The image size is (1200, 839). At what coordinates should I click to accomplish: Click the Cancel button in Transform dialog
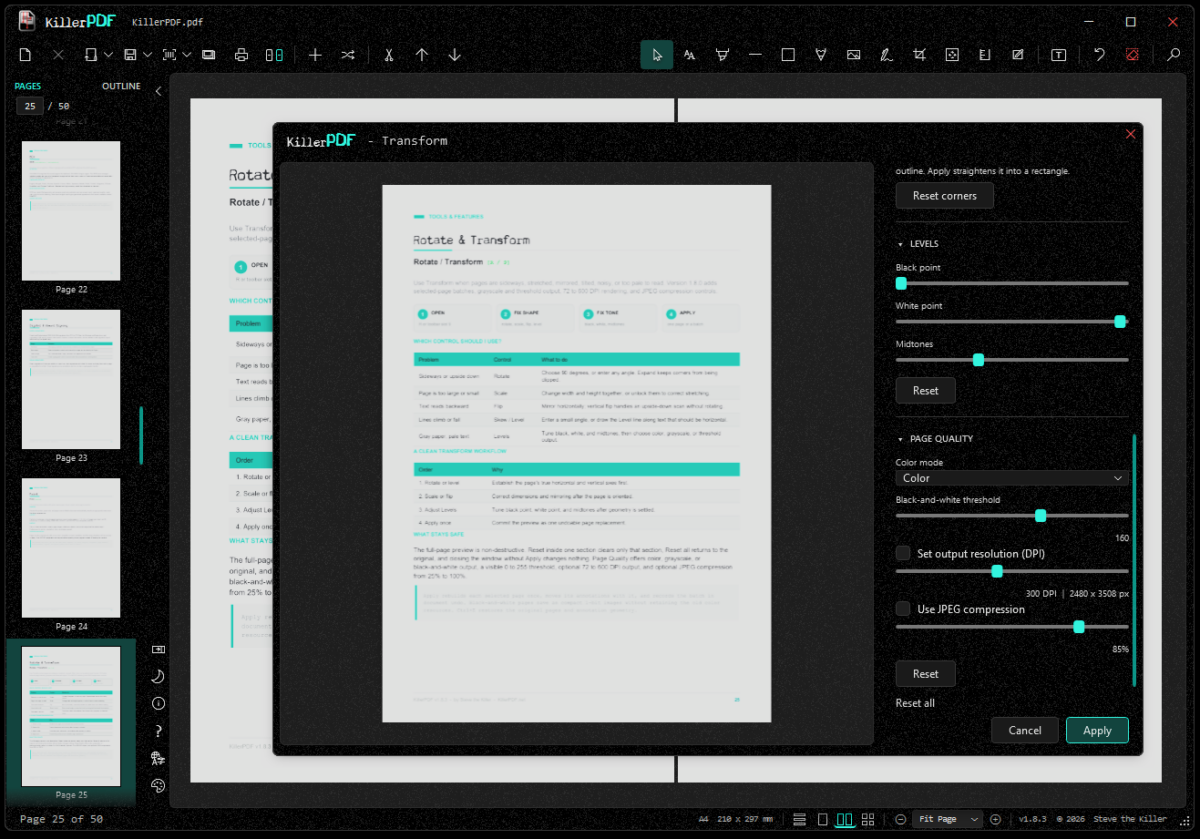coord(1025,730)
